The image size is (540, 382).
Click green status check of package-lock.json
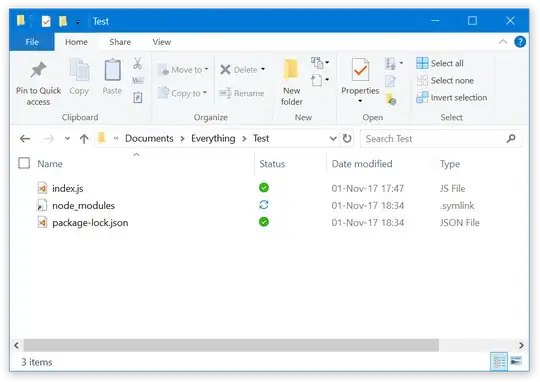click(264, 222)
